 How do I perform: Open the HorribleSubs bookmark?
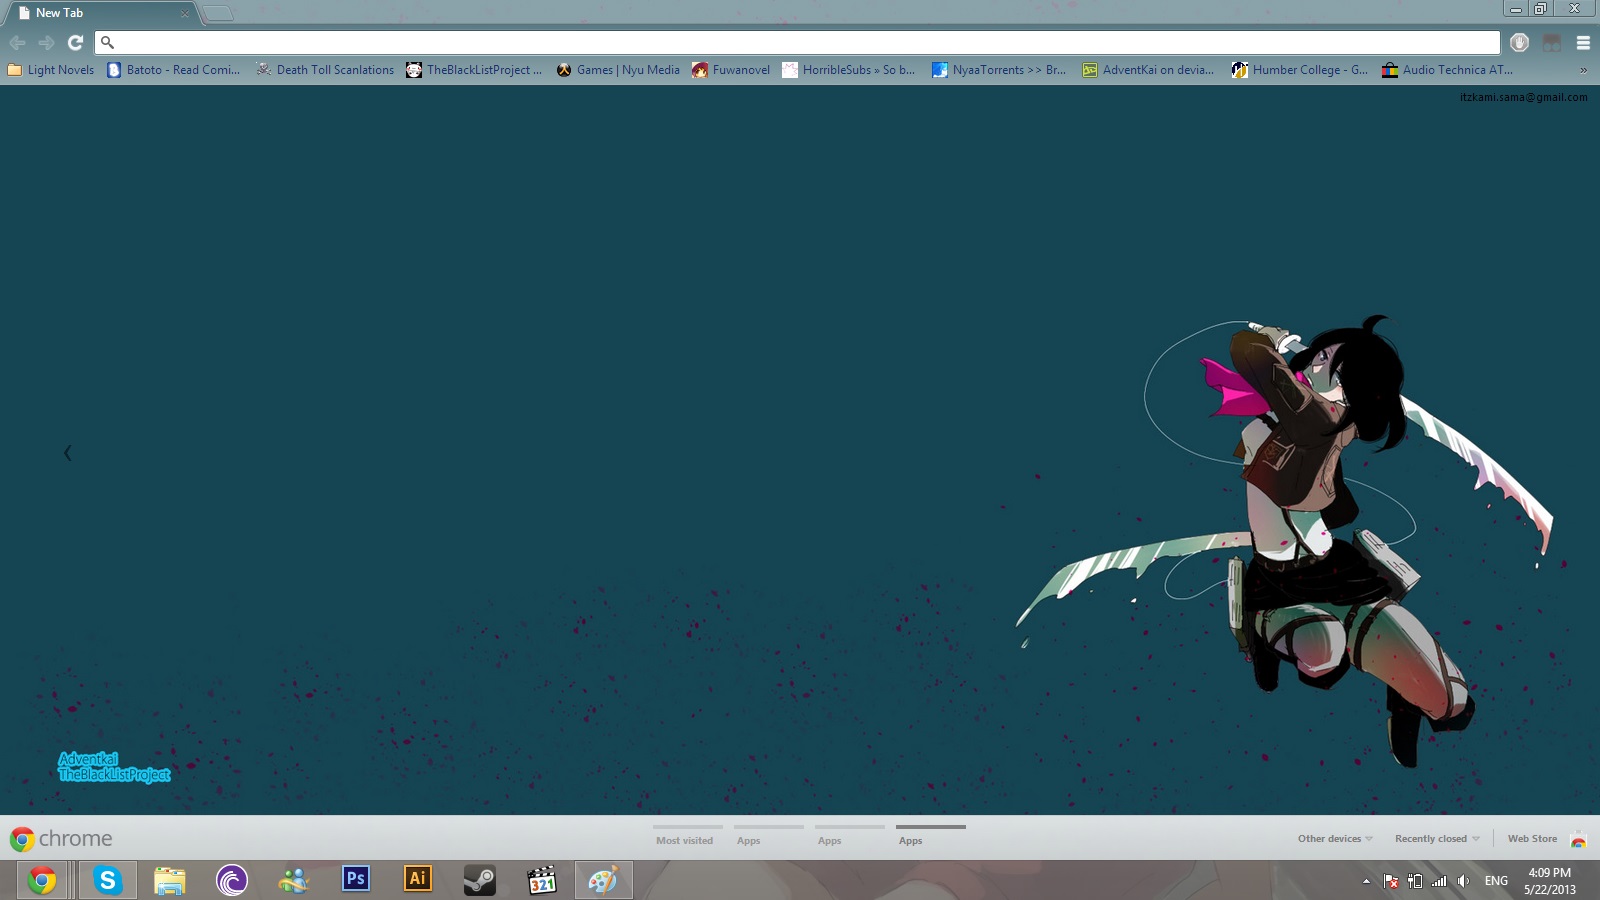[x=849, y=70]
